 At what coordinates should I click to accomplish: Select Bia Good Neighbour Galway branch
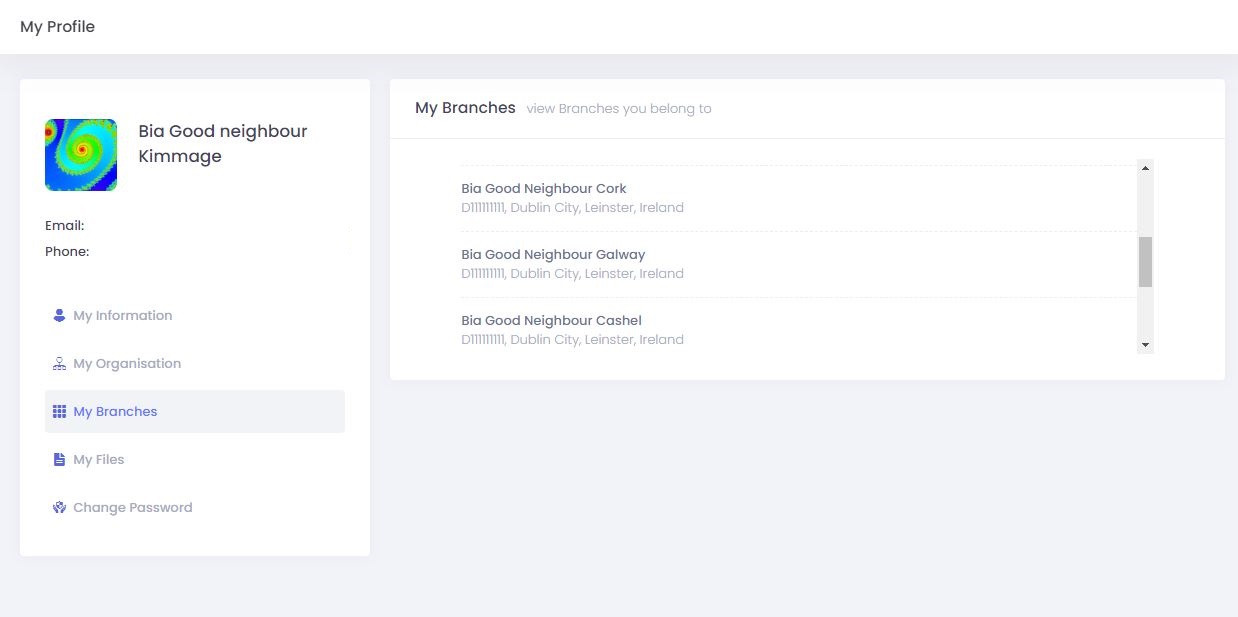click(x=553, y=255)
